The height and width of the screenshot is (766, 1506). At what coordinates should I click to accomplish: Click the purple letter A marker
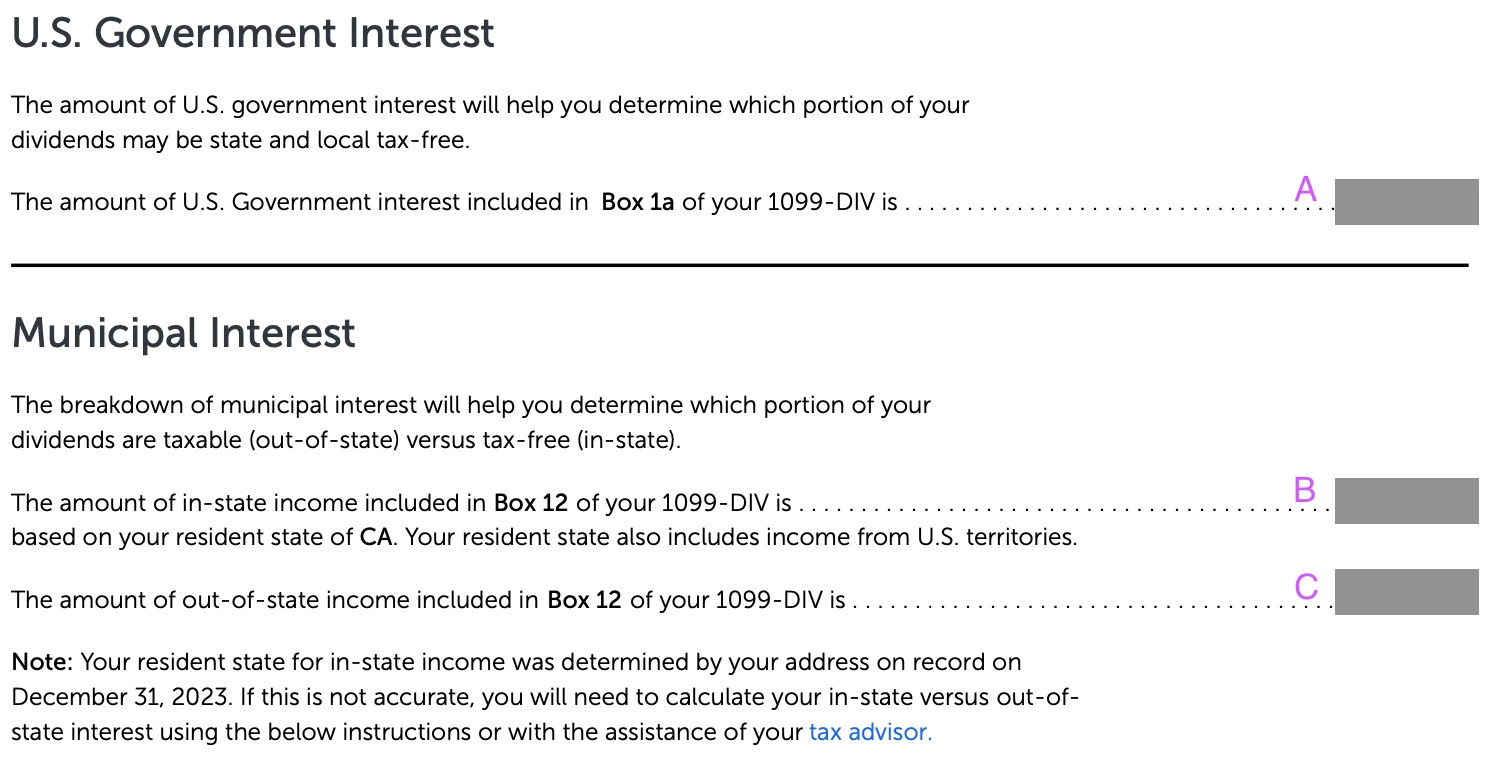point(1306,189)
